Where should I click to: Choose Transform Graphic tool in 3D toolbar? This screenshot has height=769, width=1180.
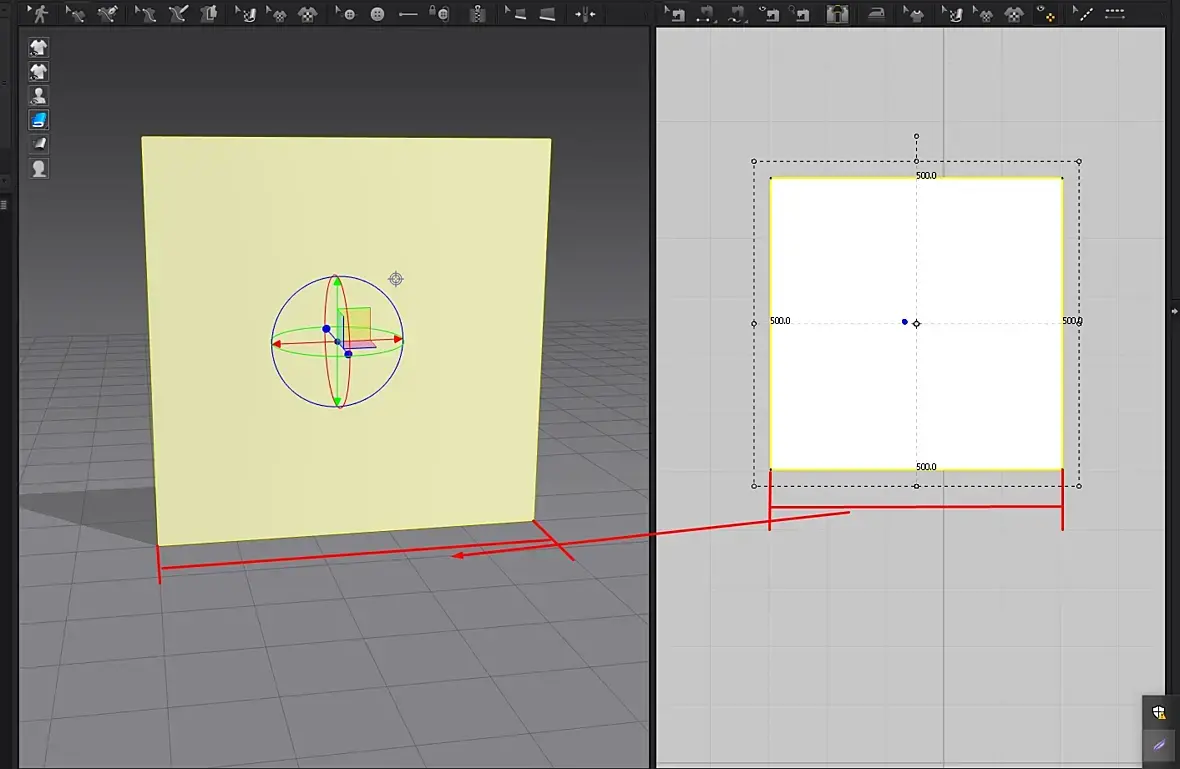tap(275, 14)
